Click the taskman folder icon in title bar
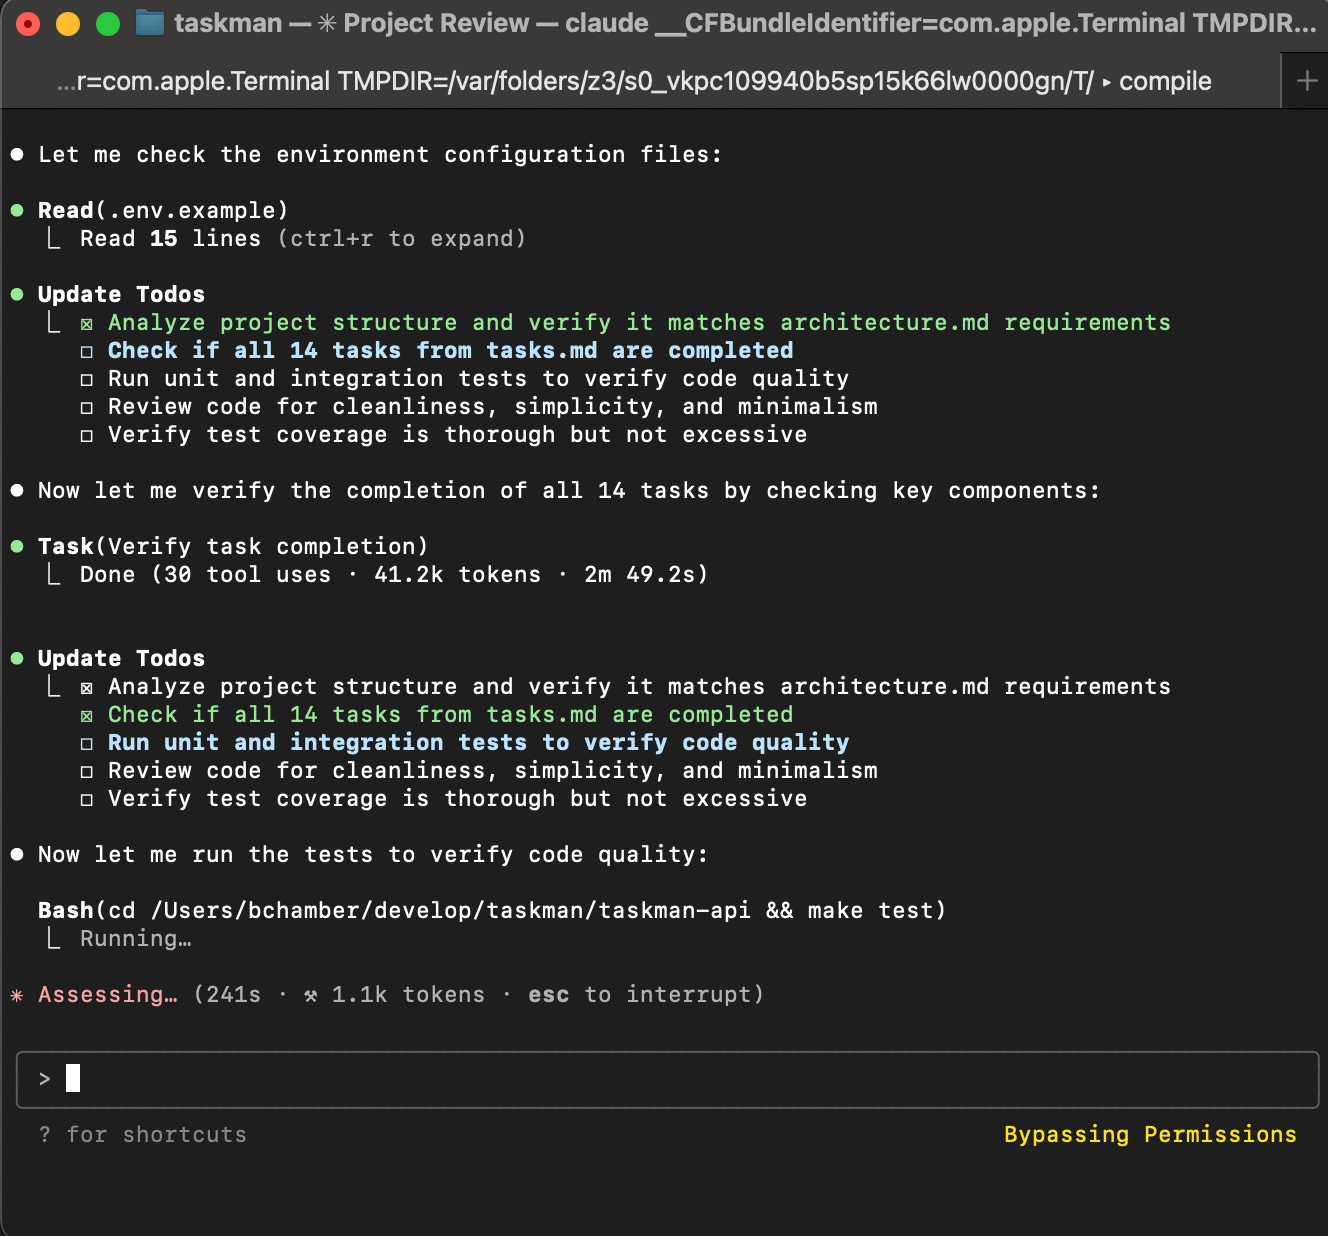 (x=150, y=23)
